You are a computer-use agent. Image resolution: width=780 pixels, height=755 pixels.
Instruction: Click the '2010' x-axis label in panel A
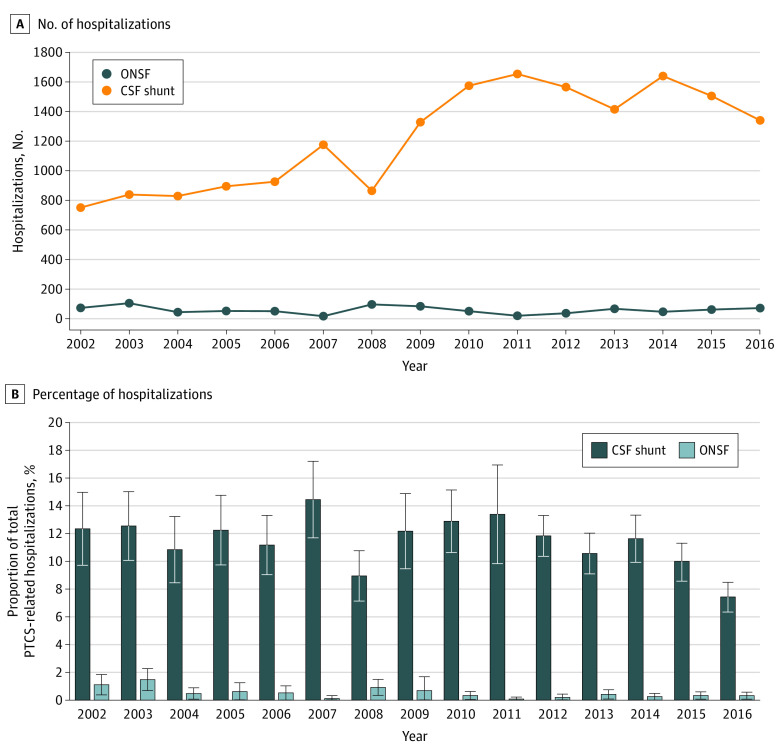coord(469,344)
